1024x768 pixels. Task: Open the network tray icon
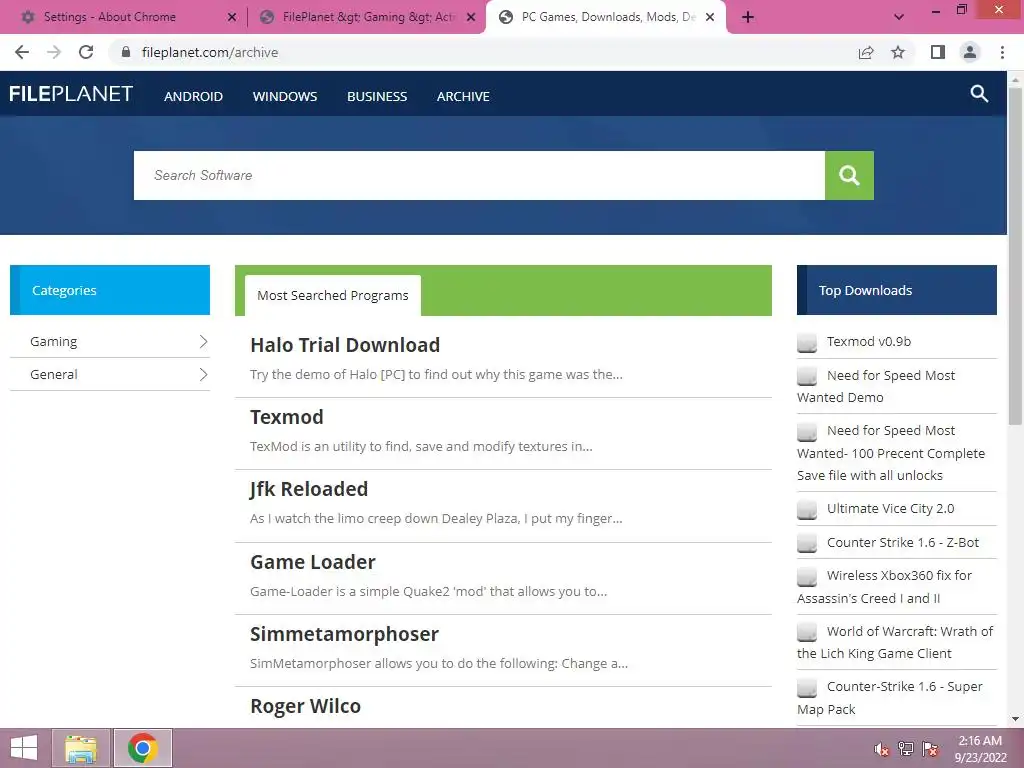[x=905, y=749]
